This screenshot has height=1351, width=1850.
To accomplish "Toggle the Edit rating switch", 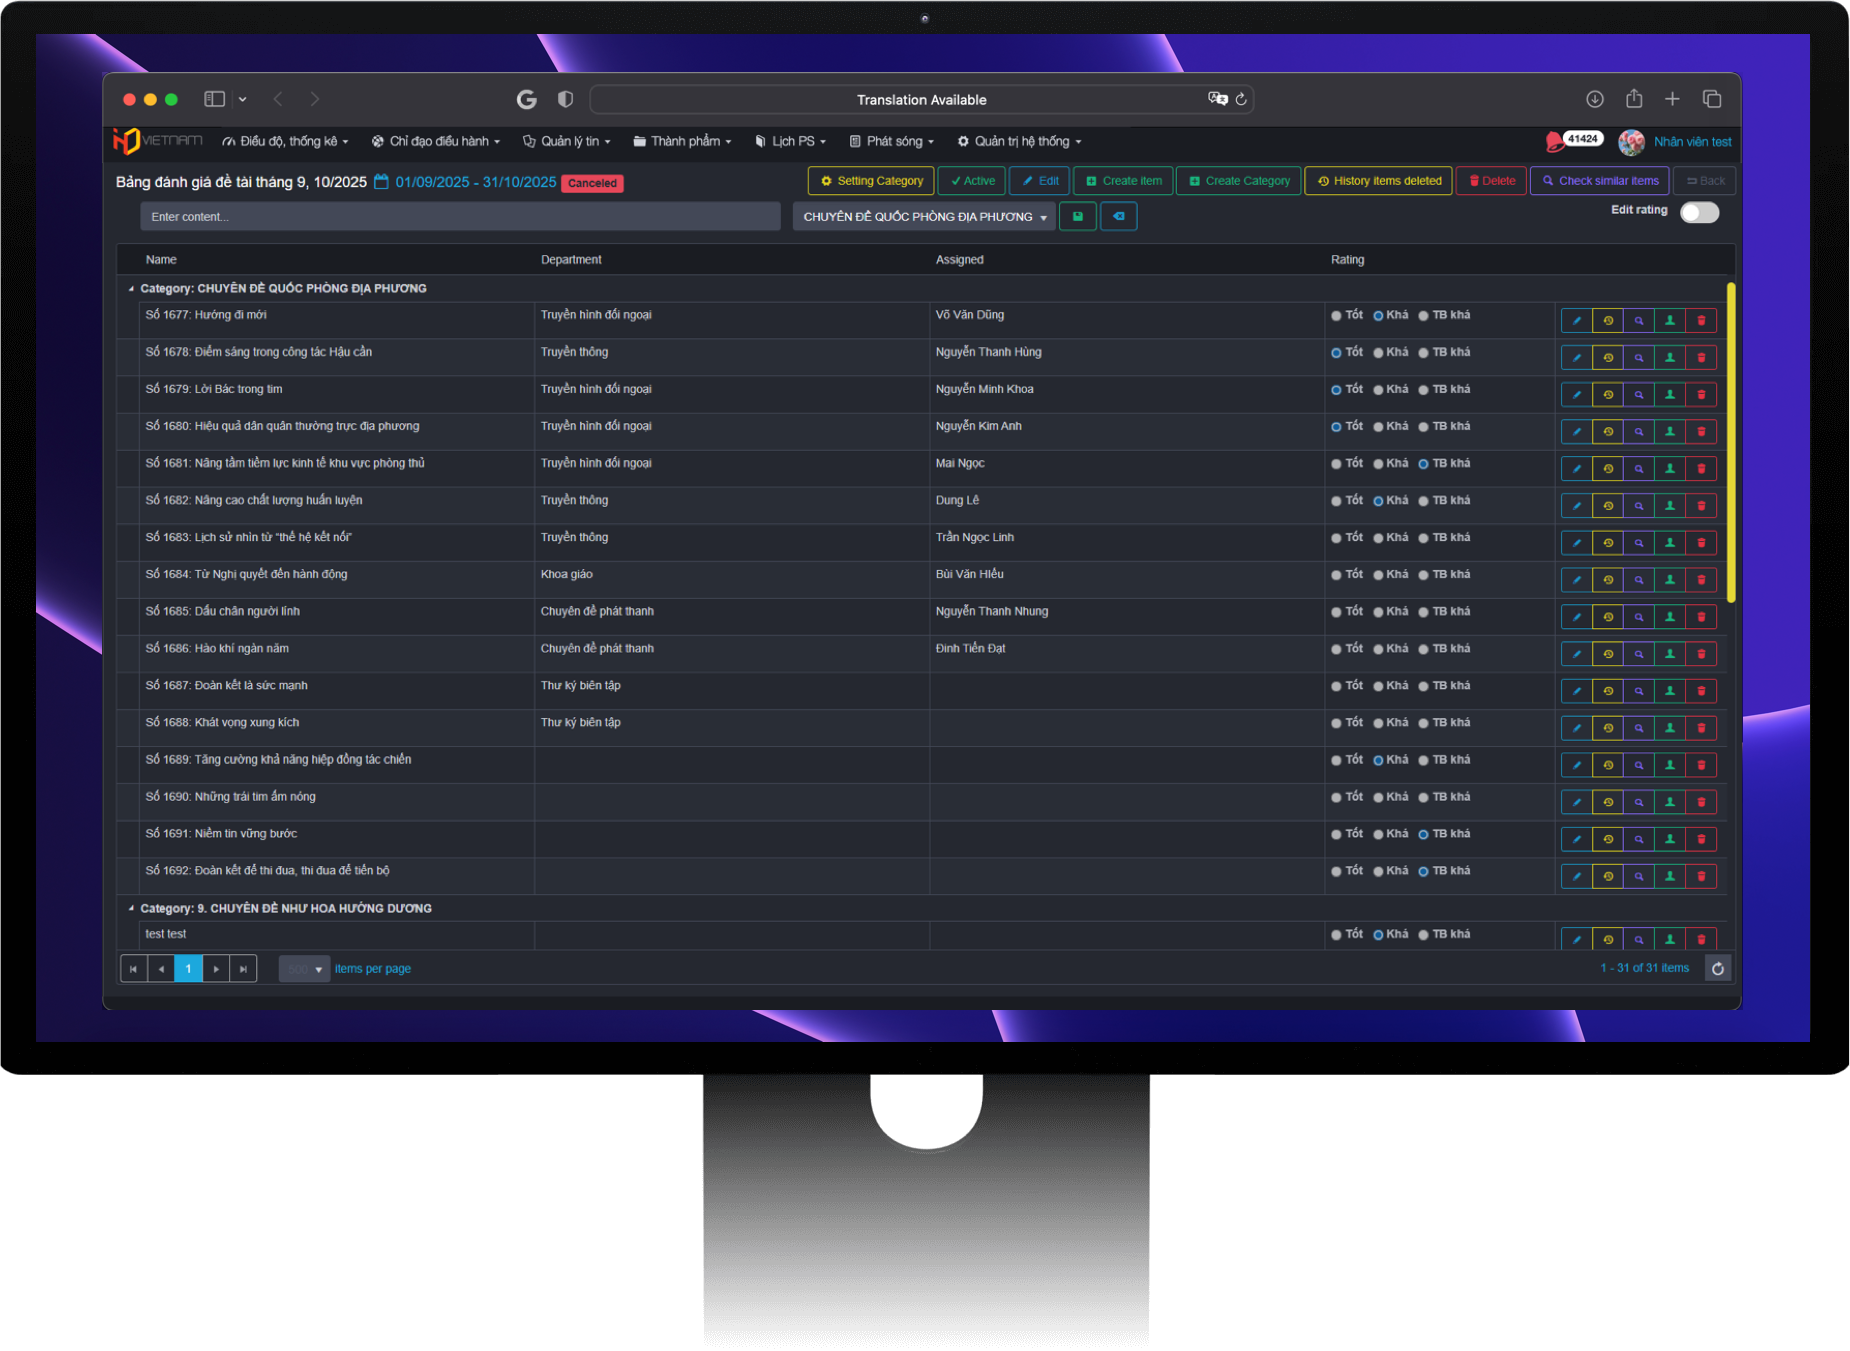I will 1699,213.
